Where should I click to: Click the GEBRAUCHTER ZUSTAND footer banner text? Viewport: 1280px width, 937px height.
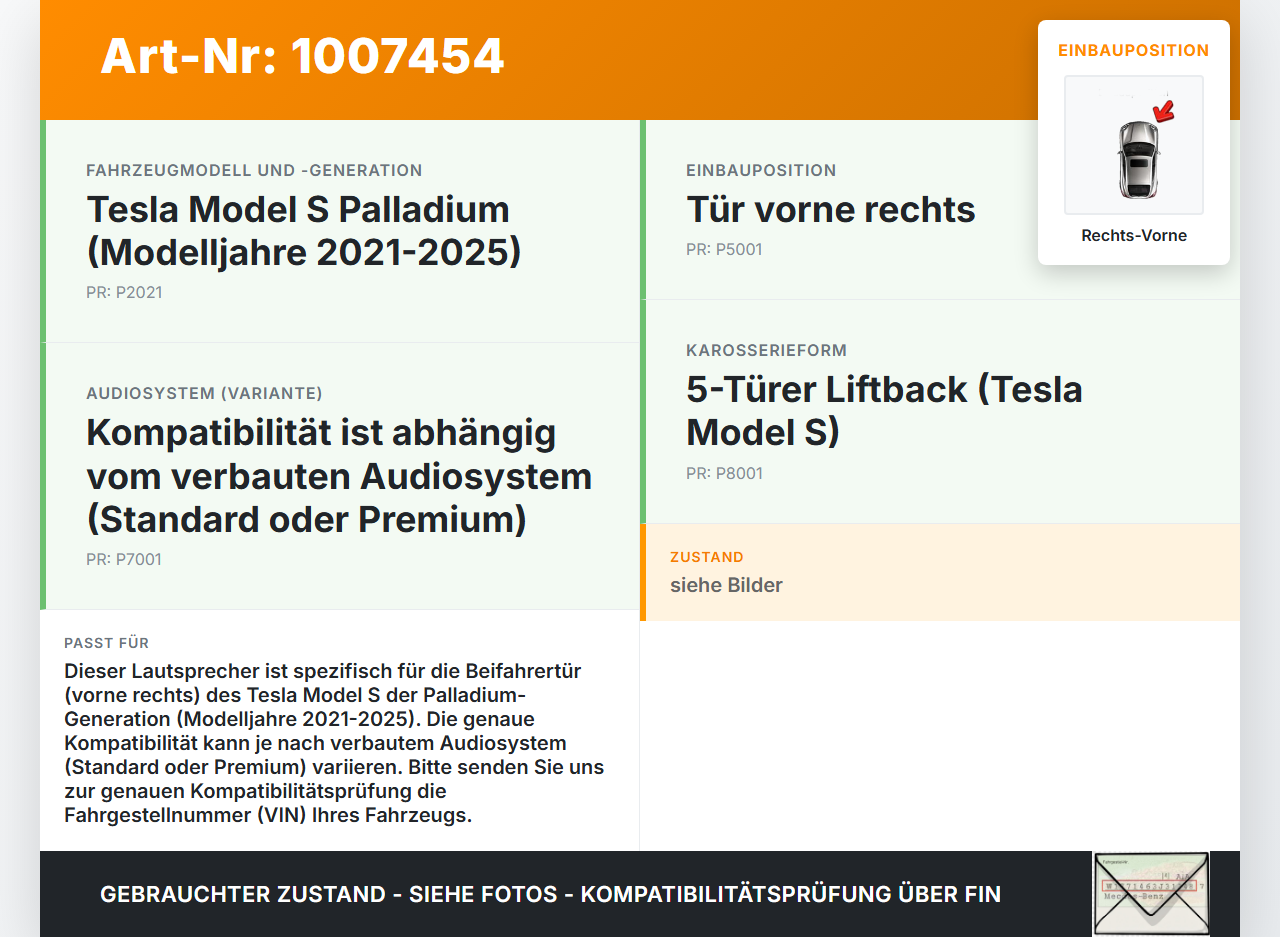pyautogui.click(x=550, y=894)
